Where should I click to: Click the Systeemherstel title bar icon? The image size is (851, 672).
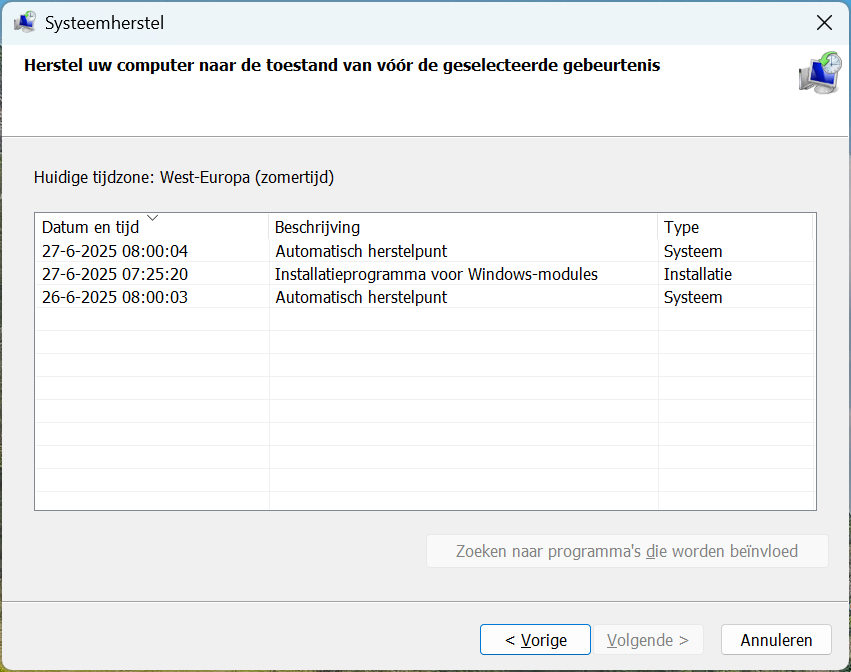[25, 22]
